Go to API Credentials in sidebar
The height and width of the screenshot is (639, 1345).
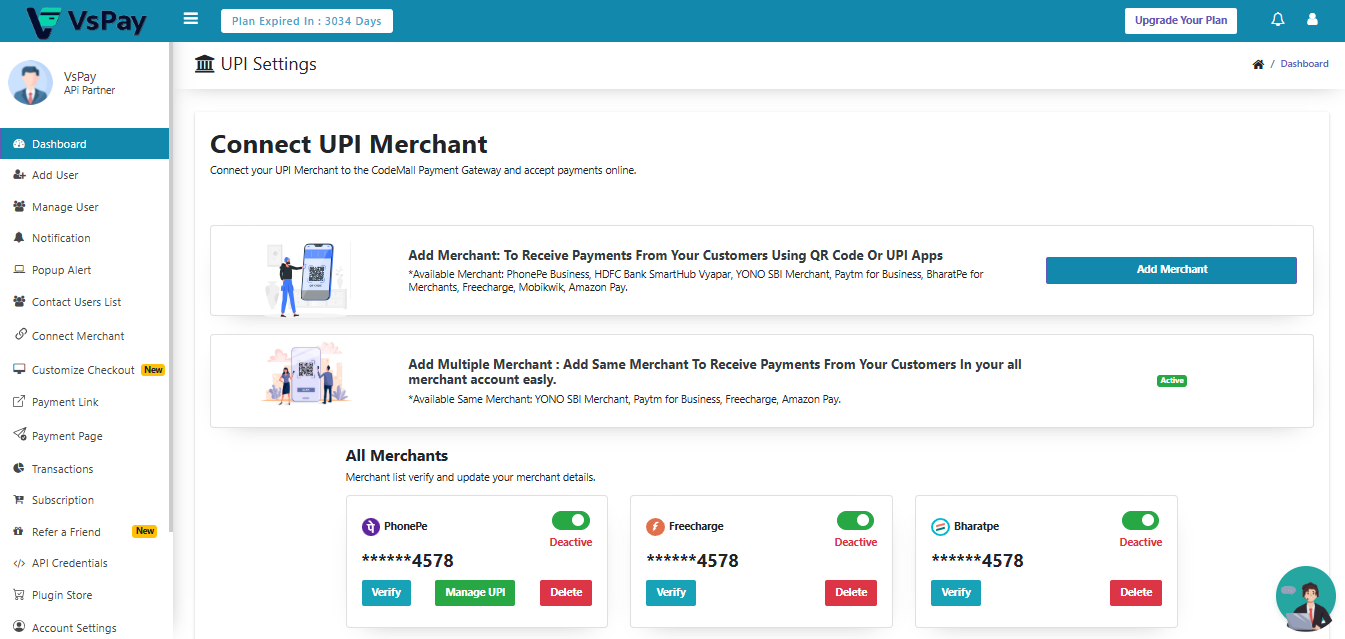coord(69,563)
